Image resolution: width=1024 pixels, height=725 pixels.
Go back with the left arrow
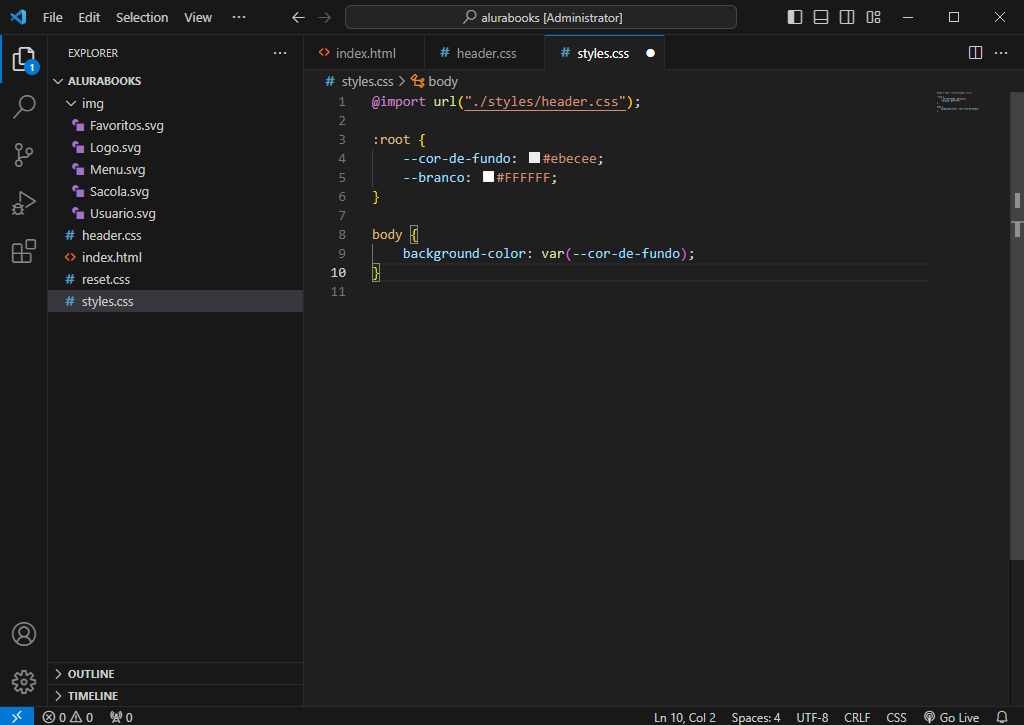tap(298, 18)
